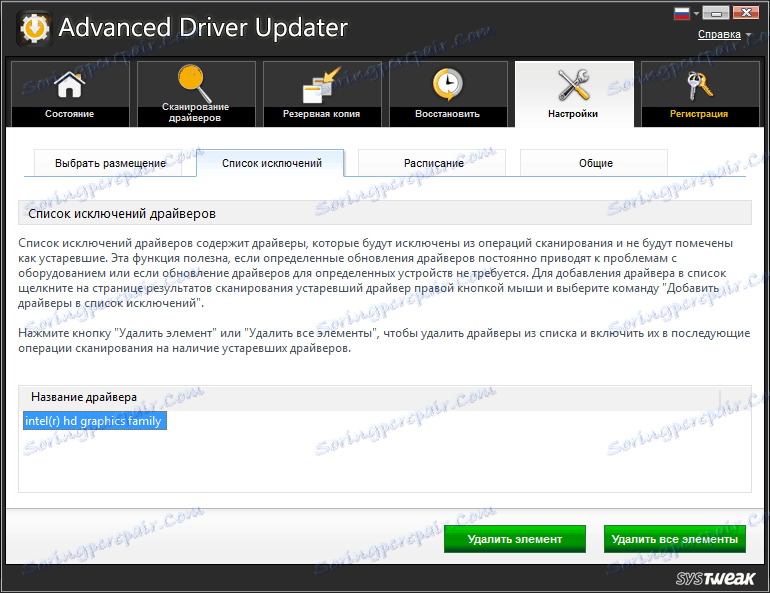Switch to Список исключений tab

271,163
